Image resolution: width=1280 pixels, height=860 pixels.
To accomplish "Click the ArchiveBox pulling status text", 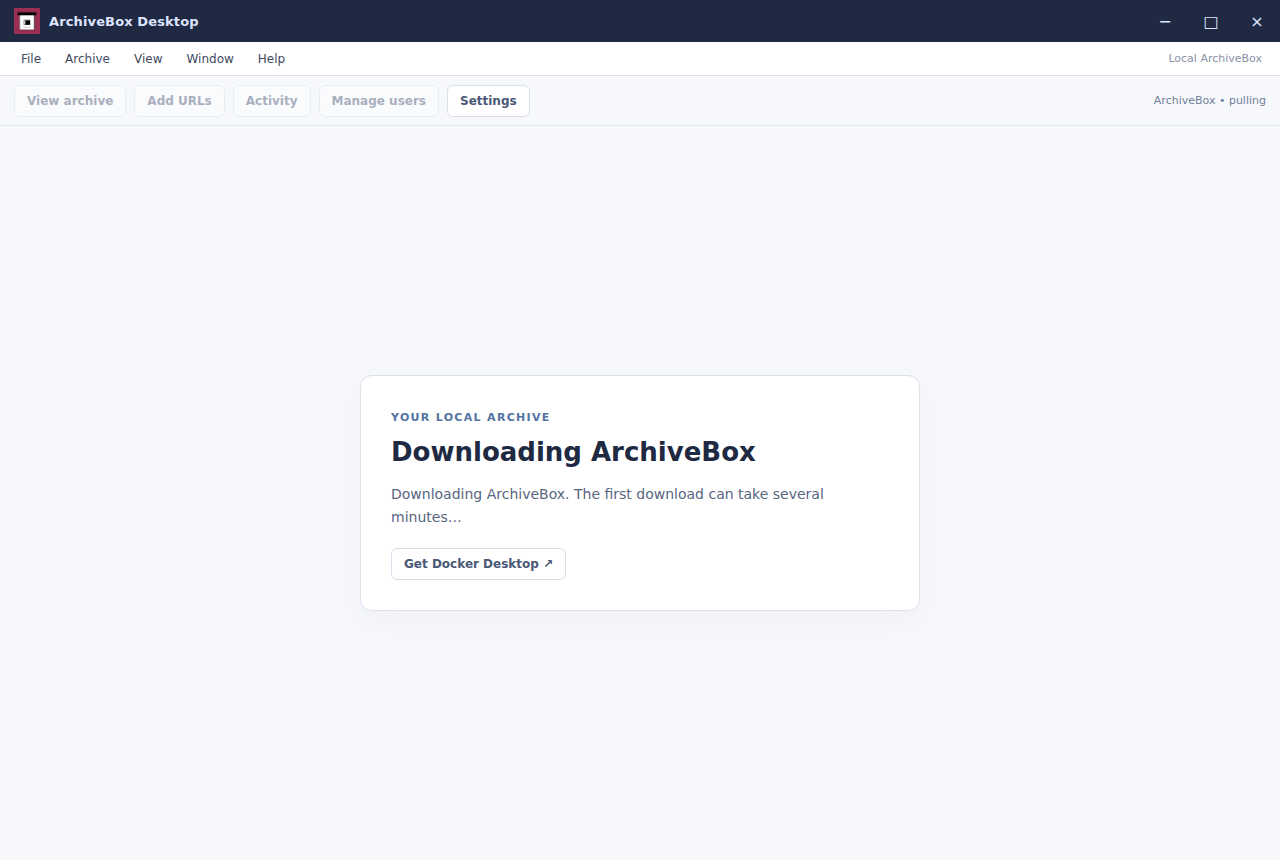I will (1209, 101).
